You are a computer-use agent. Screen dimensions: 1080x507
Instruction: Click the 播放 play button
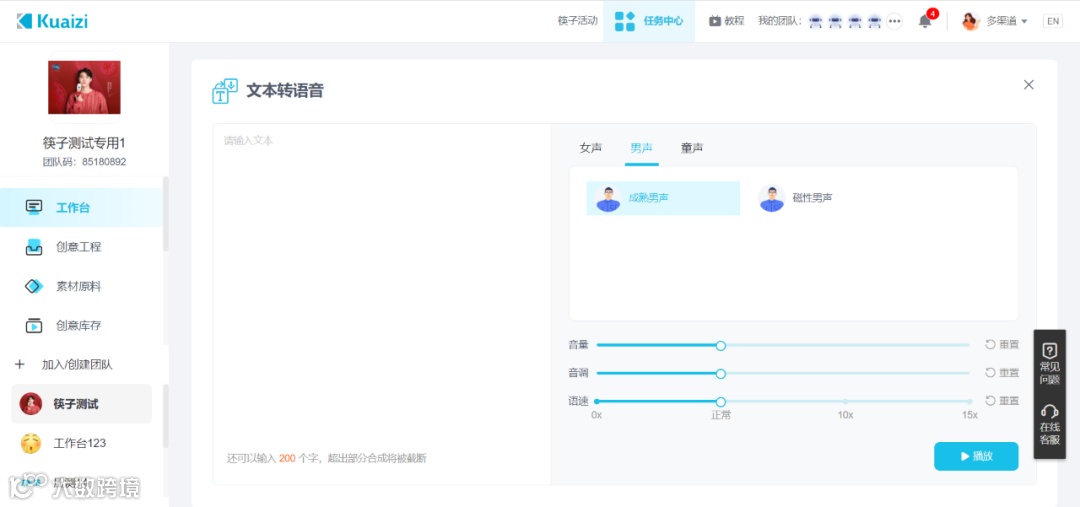(976, 456)
